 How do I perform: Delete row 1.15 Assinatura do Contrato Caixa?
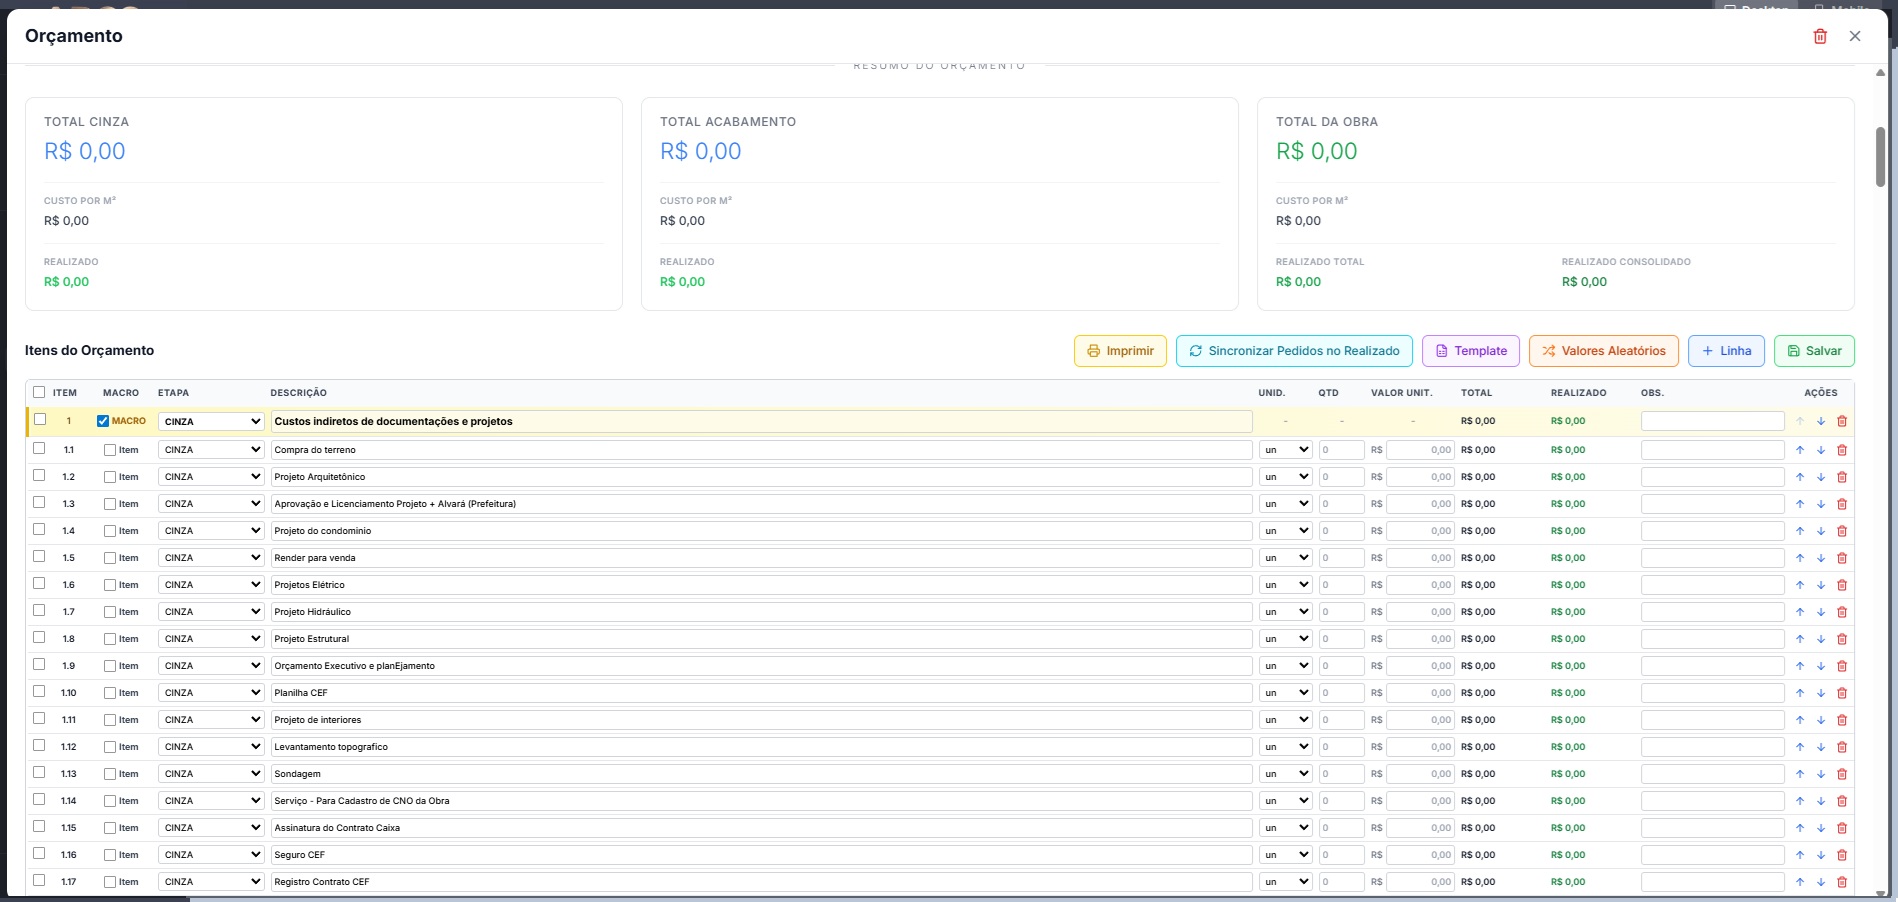[x=1842, y=828]
